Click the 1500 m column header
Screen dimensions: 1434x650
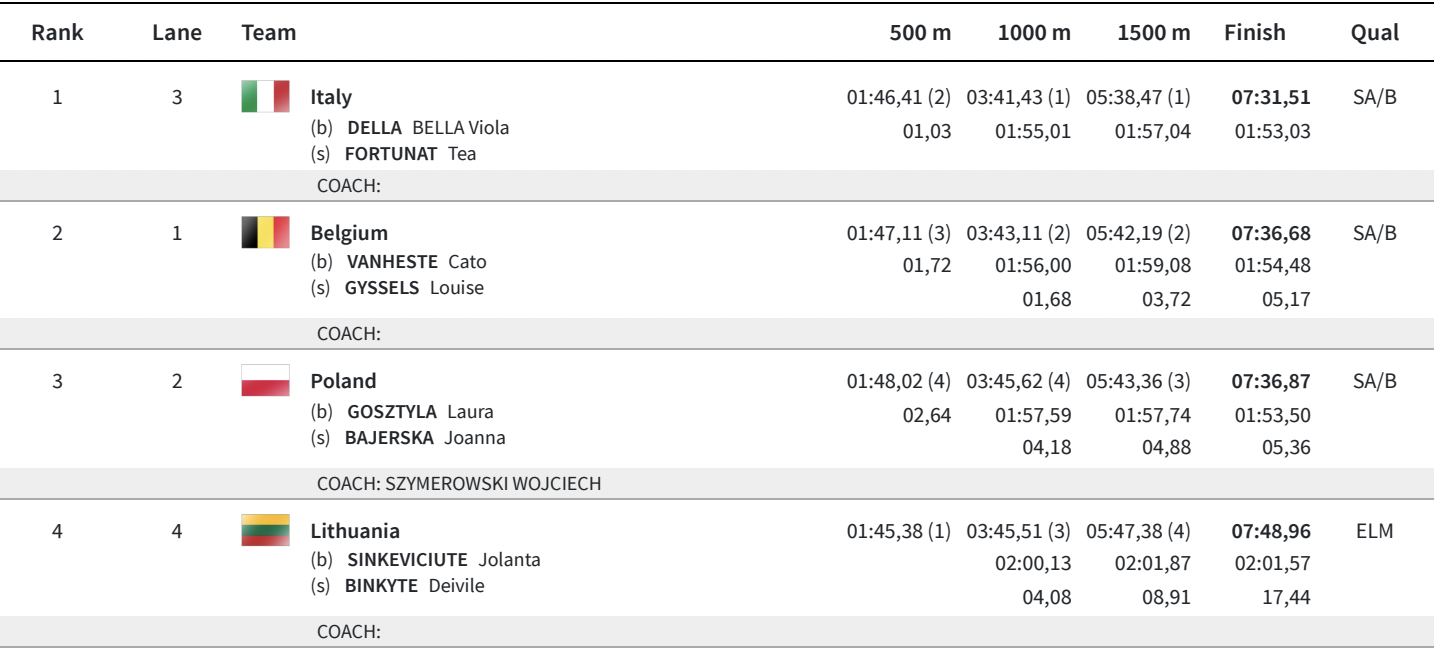point(1154,32)
